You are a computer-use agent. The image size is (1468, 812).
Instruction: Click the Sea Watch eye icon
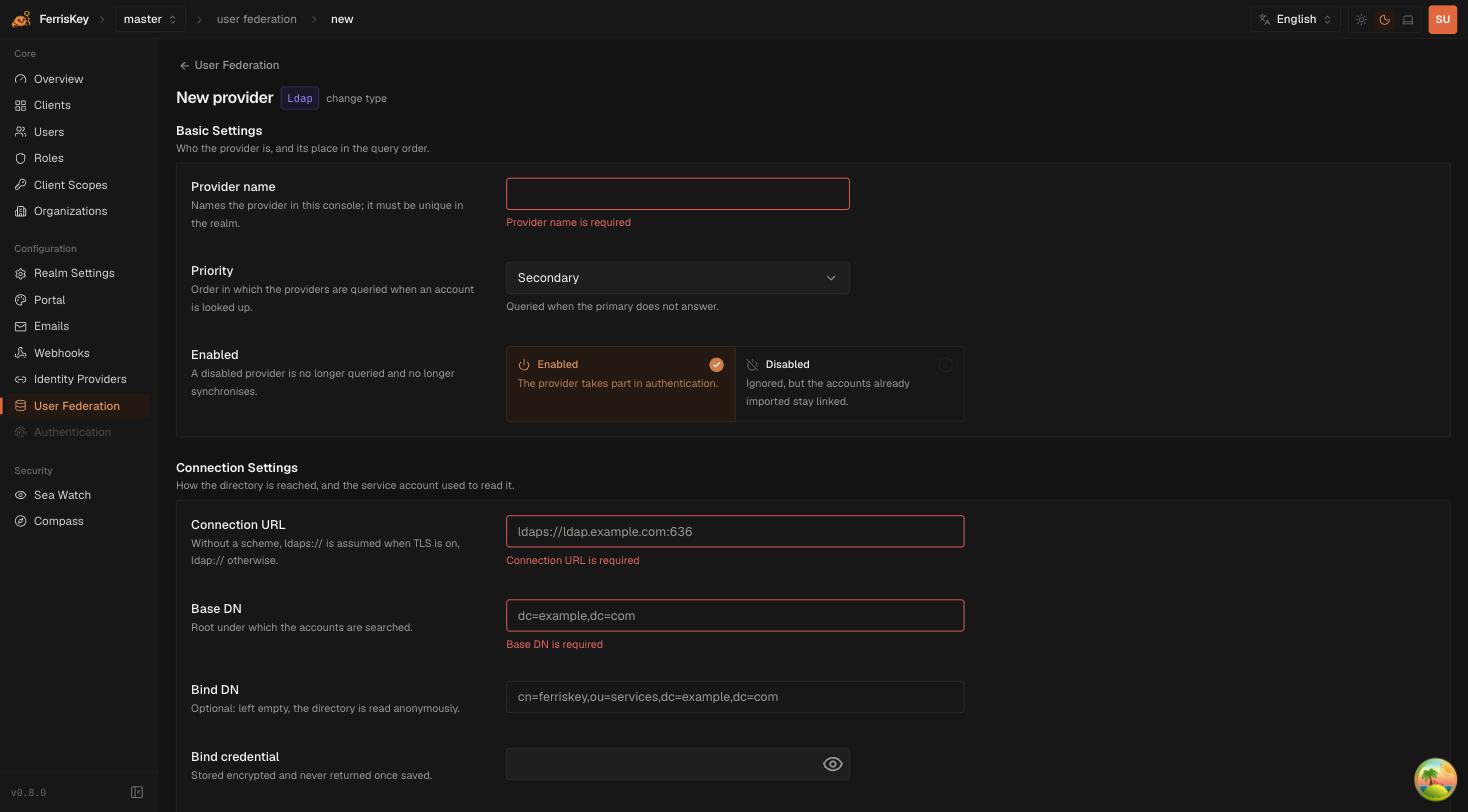(x=21, y=495)
